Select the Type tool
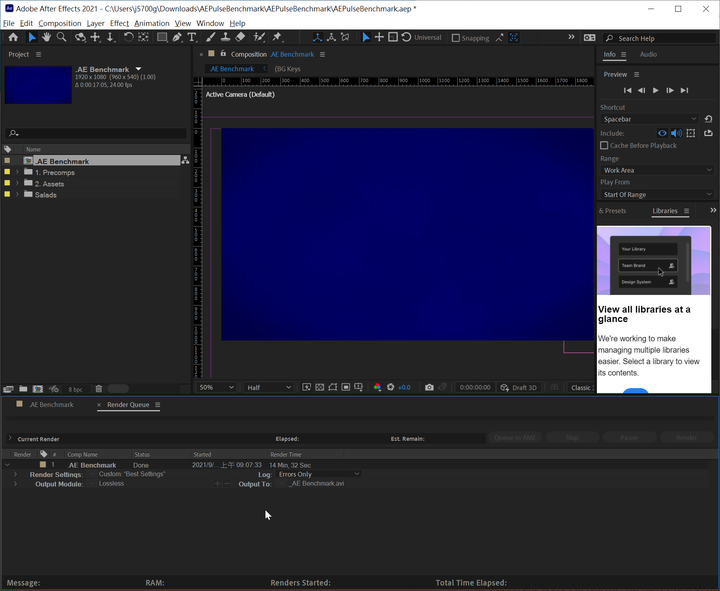 (x=192, y=38)
